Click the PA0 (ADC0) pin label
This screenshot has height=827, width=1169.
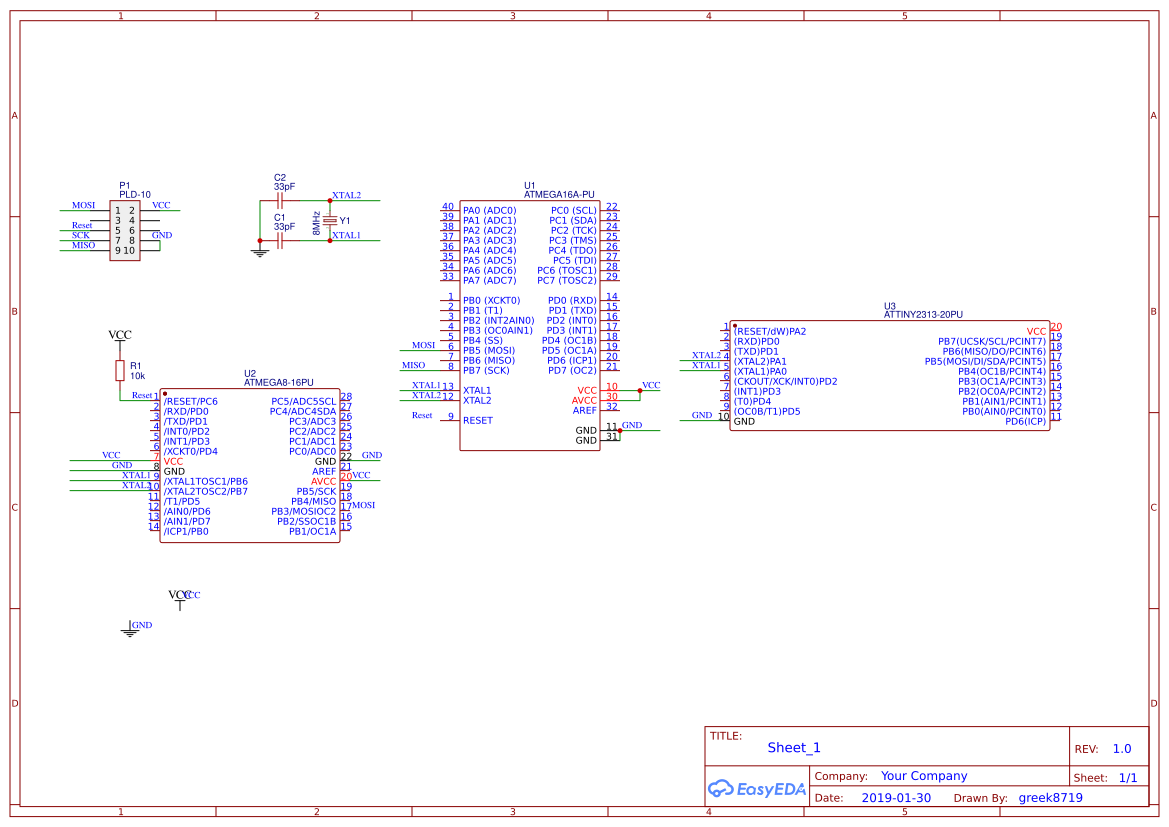tap(489, 211)
